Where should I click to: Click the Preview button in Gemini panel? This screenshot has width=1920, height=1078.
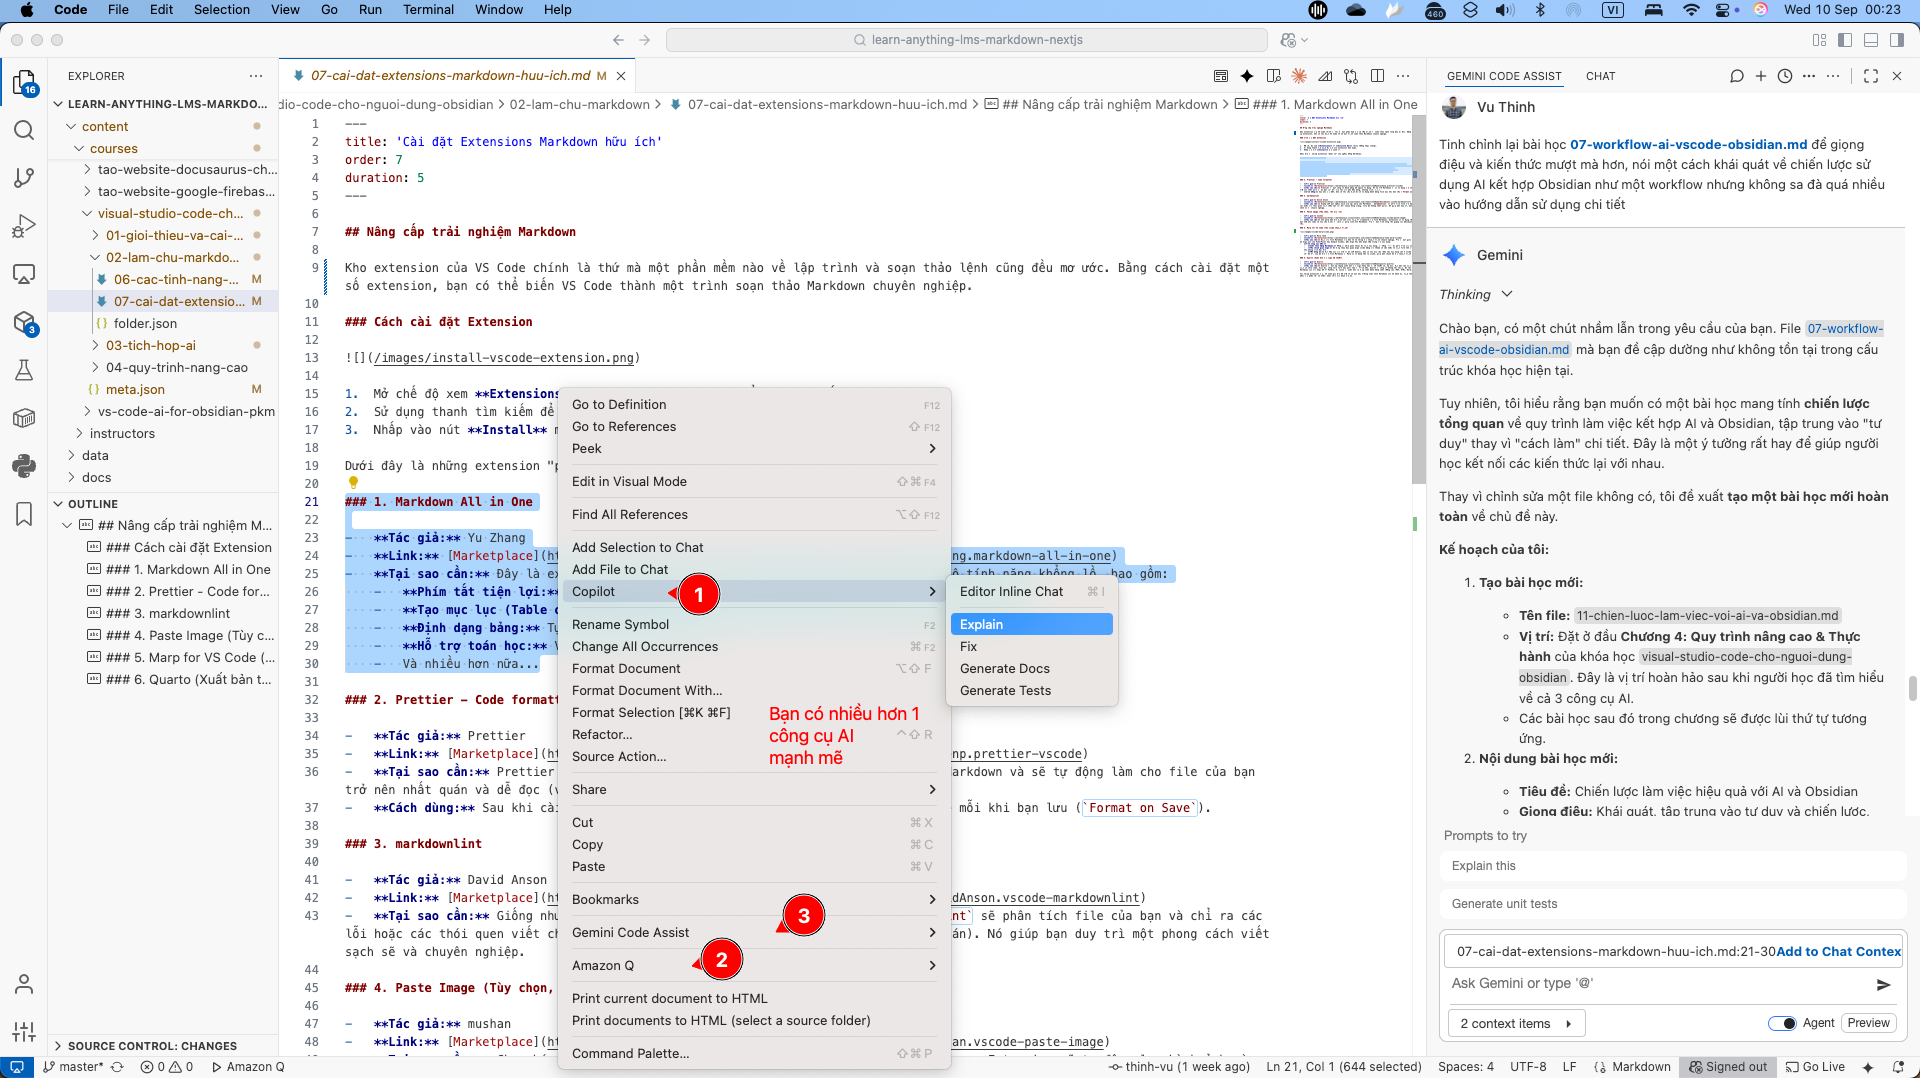[1868, 1023]
